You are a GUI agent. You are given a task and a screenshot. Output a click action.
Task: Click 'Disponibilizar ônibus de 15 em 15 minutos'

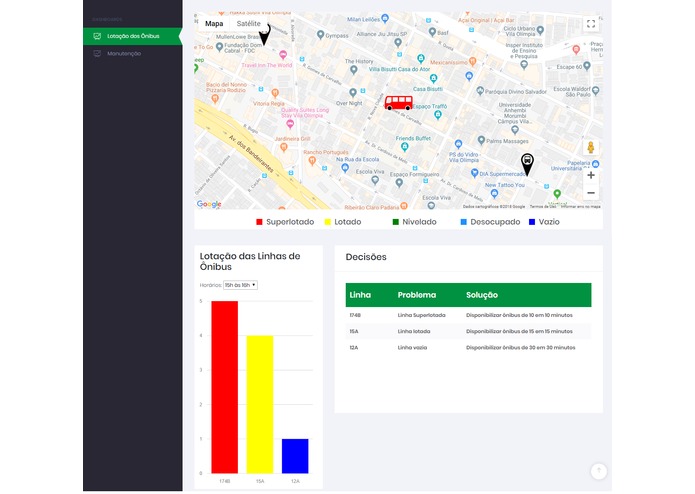(519, 331)
